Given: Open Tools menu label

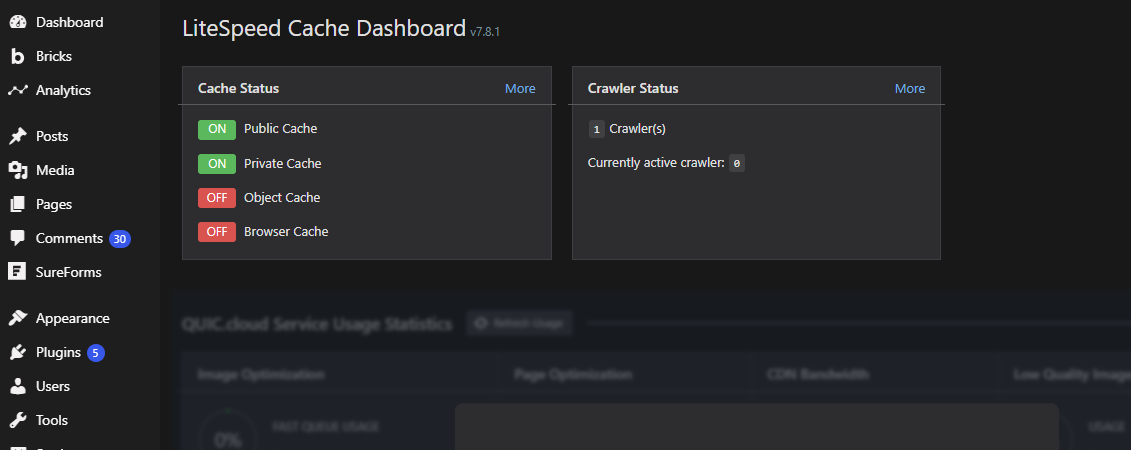Looking at the screenshot, I should (x=52, y=420).
